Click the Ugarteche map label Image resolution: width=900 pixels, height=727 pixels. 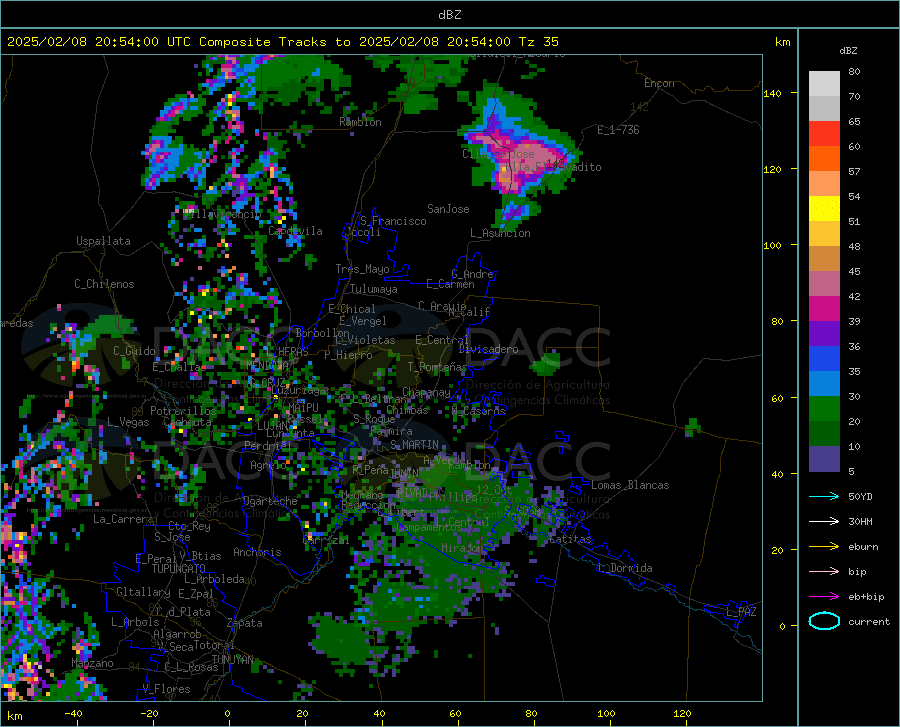270,501
